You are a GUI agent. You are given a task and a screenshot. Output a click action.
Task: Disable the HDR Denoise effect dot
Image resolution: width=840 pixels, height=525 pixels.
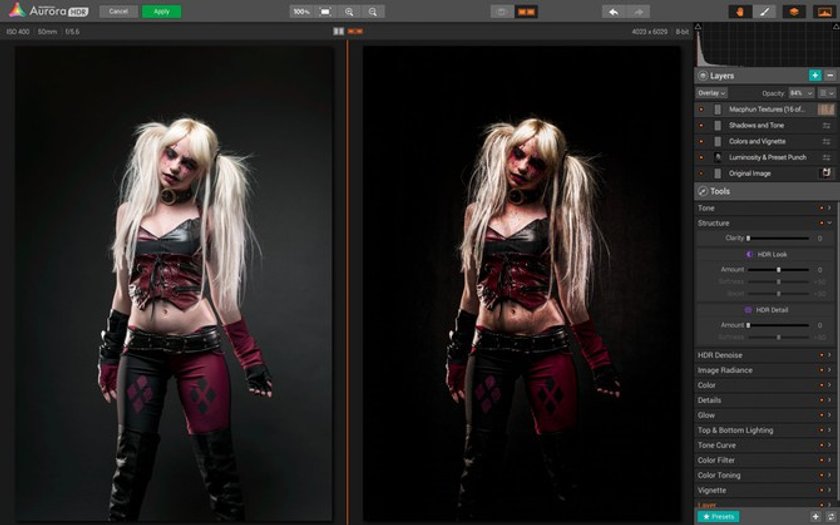tap(821, 355)
